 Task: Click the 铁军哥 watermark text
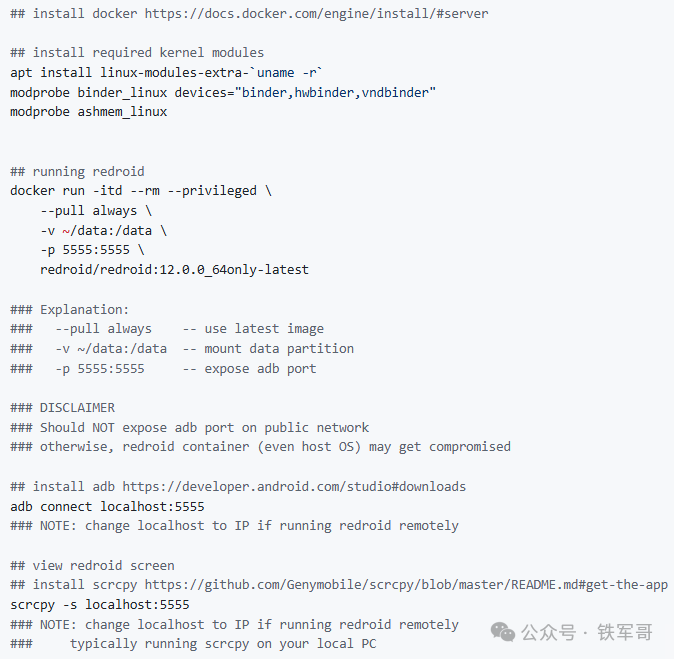pyautogui.click(x=625, y=632)
